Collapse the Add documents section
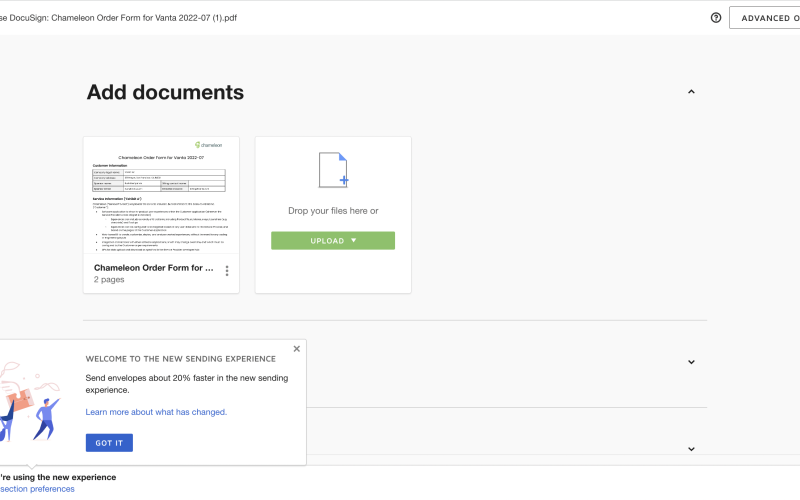 click(691, 92)
